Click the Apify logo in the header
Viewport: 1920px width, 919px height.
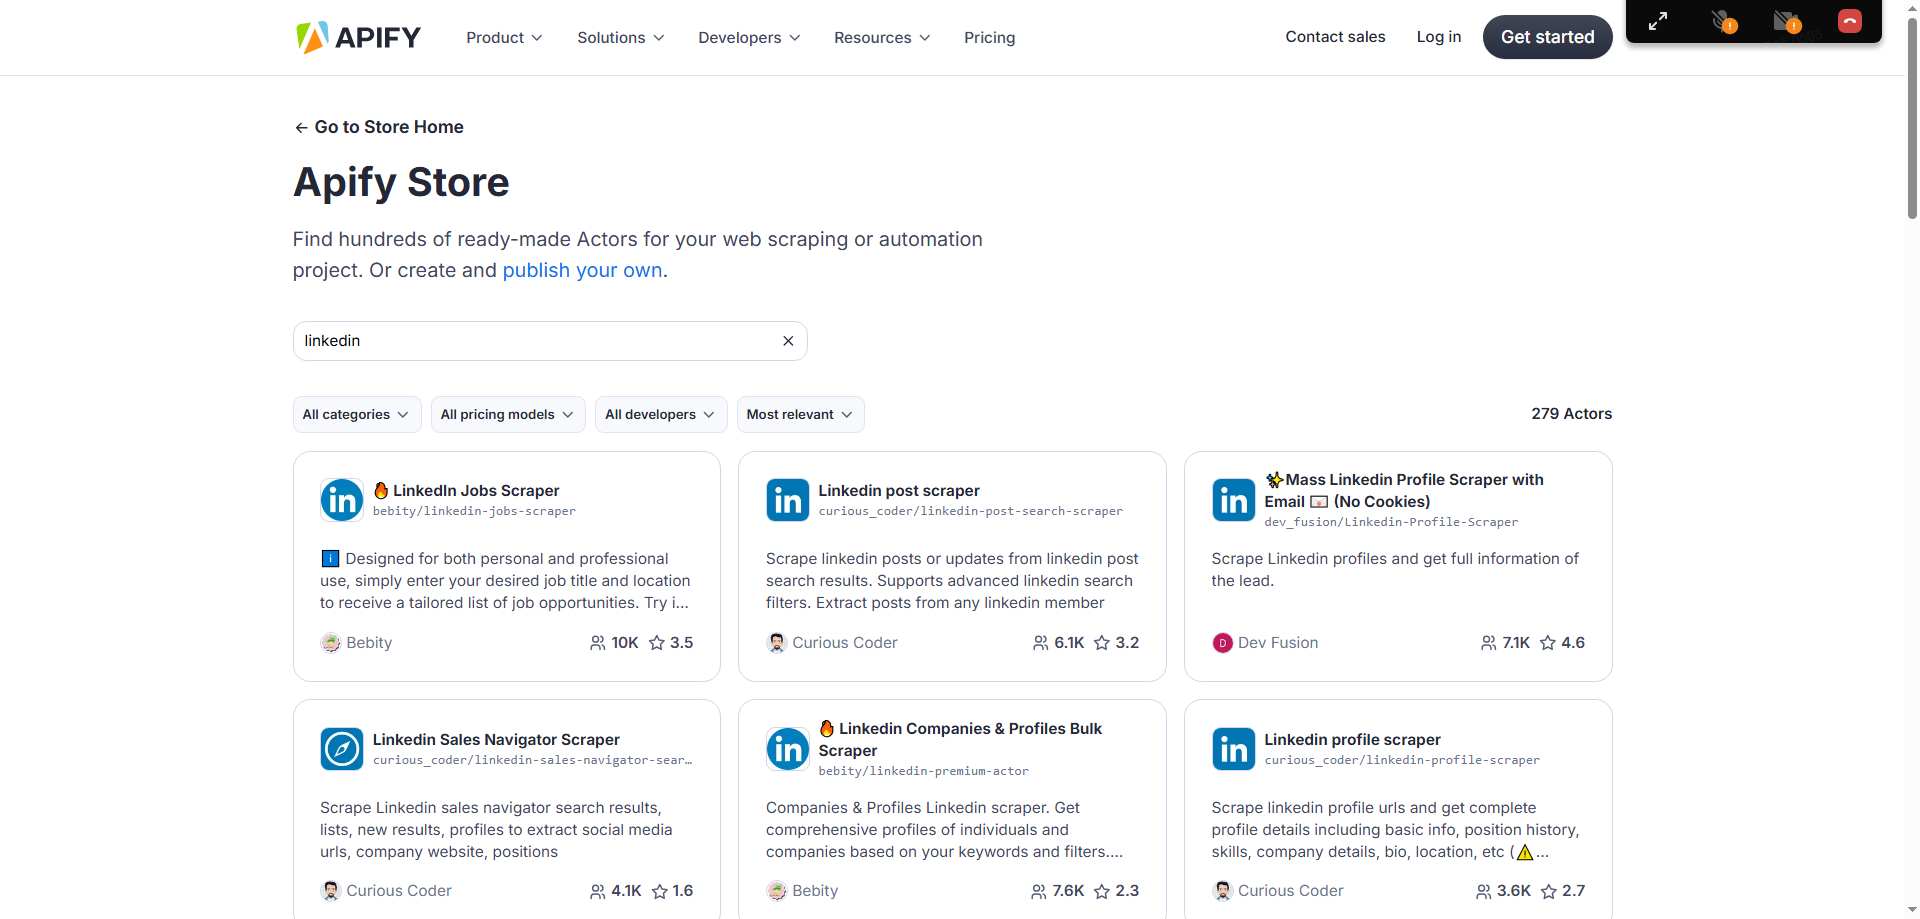click(x=358, y=37)
